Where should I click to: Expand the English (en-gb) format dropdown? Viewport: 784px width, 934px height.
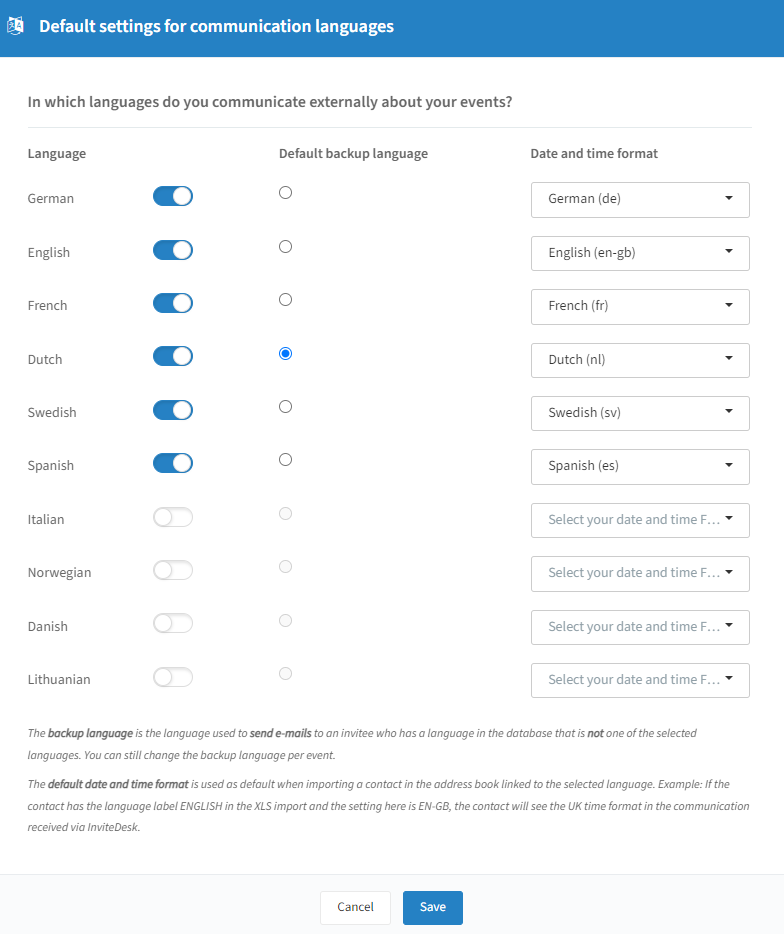pyautogui.click(x=640, y=253)
